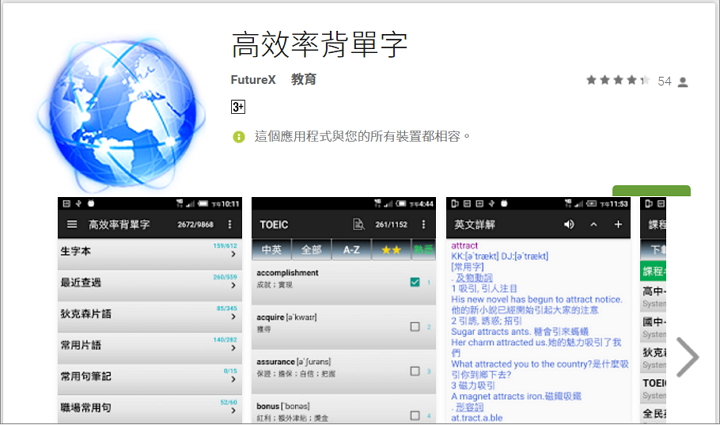Screen dimensions: 720x425
Task: Open the hamburger menu in first screenshot
Action: coord(70,225)
